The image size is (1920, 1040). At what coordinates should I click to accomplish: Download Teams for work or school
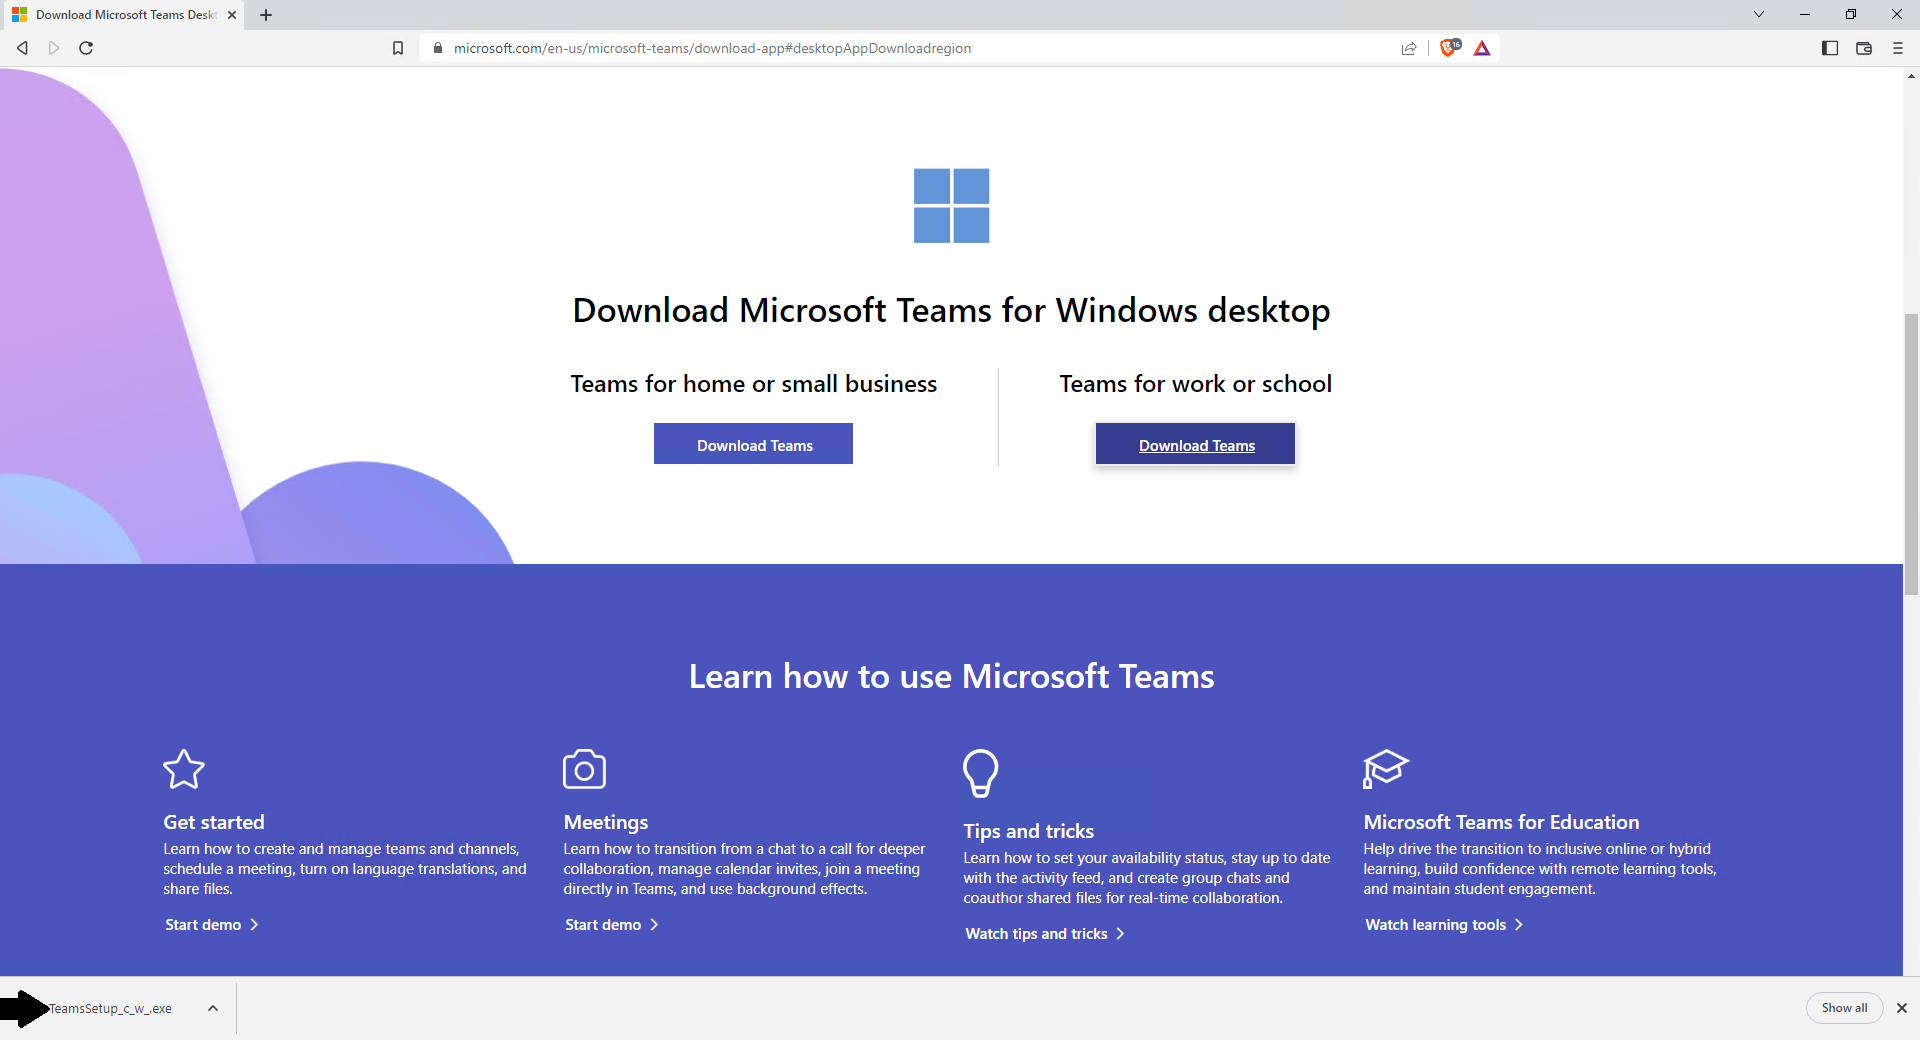coord(1195,444)
